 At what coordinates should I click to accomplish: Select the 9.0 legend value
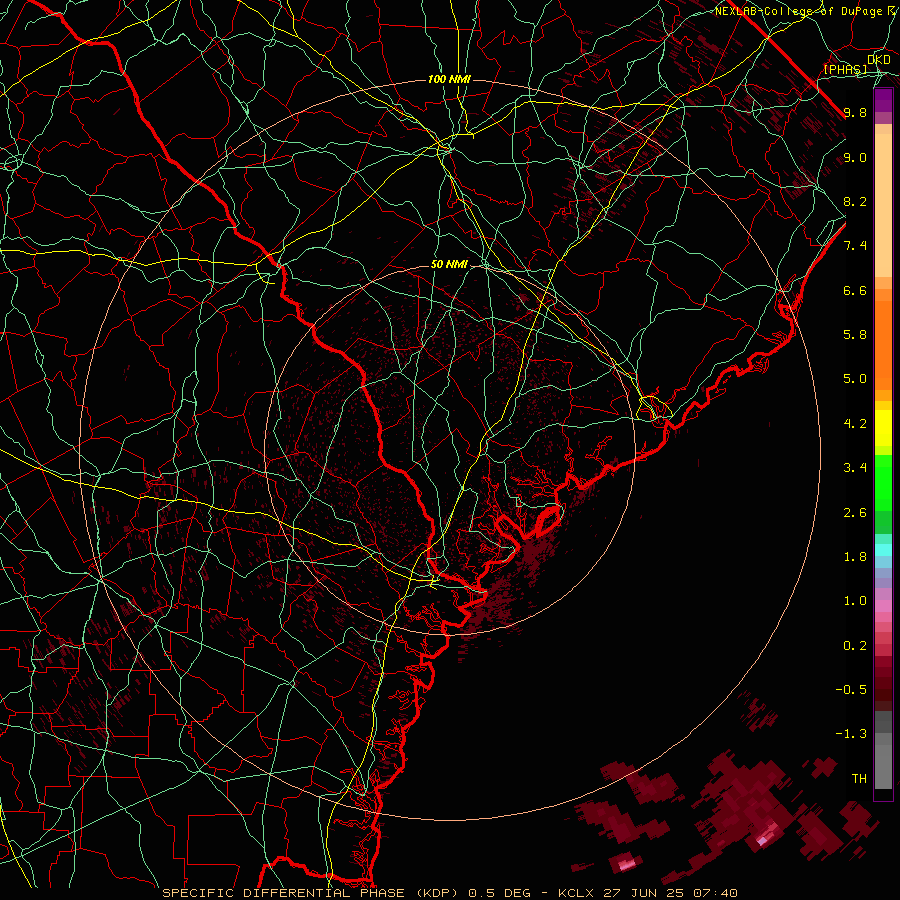855,157
